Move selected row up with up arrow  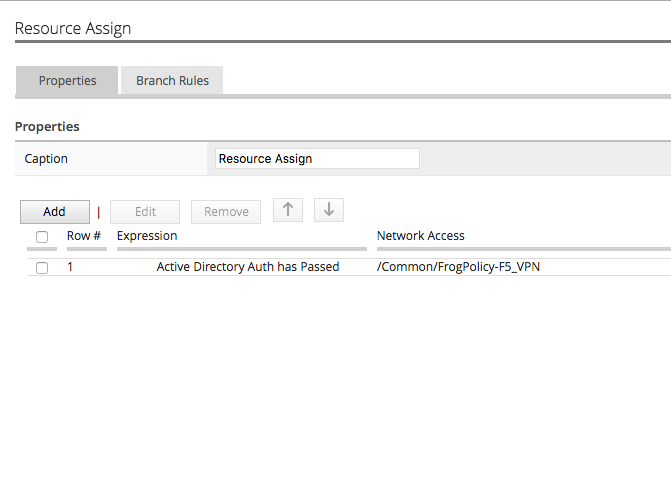(288, 210)
